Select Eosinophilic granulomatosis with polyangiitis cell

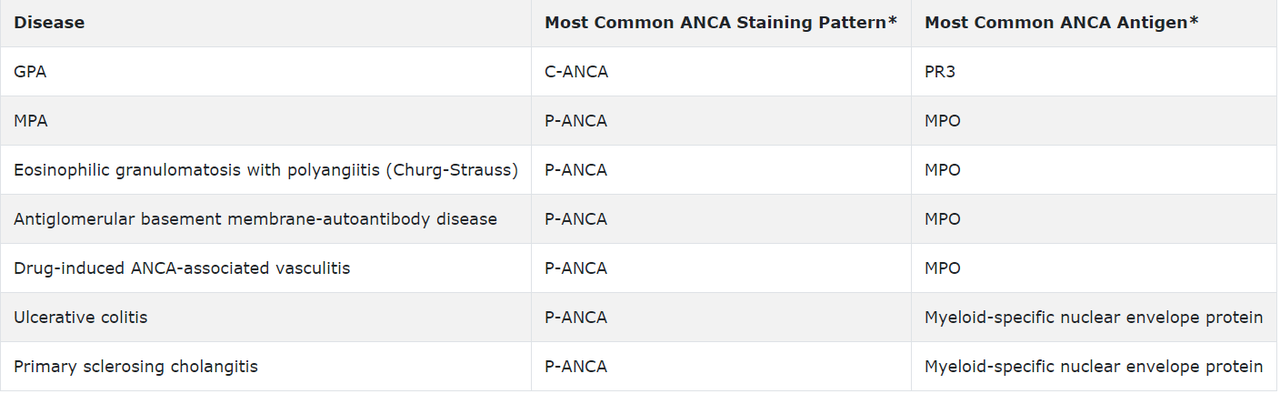[x=266, y=170]
